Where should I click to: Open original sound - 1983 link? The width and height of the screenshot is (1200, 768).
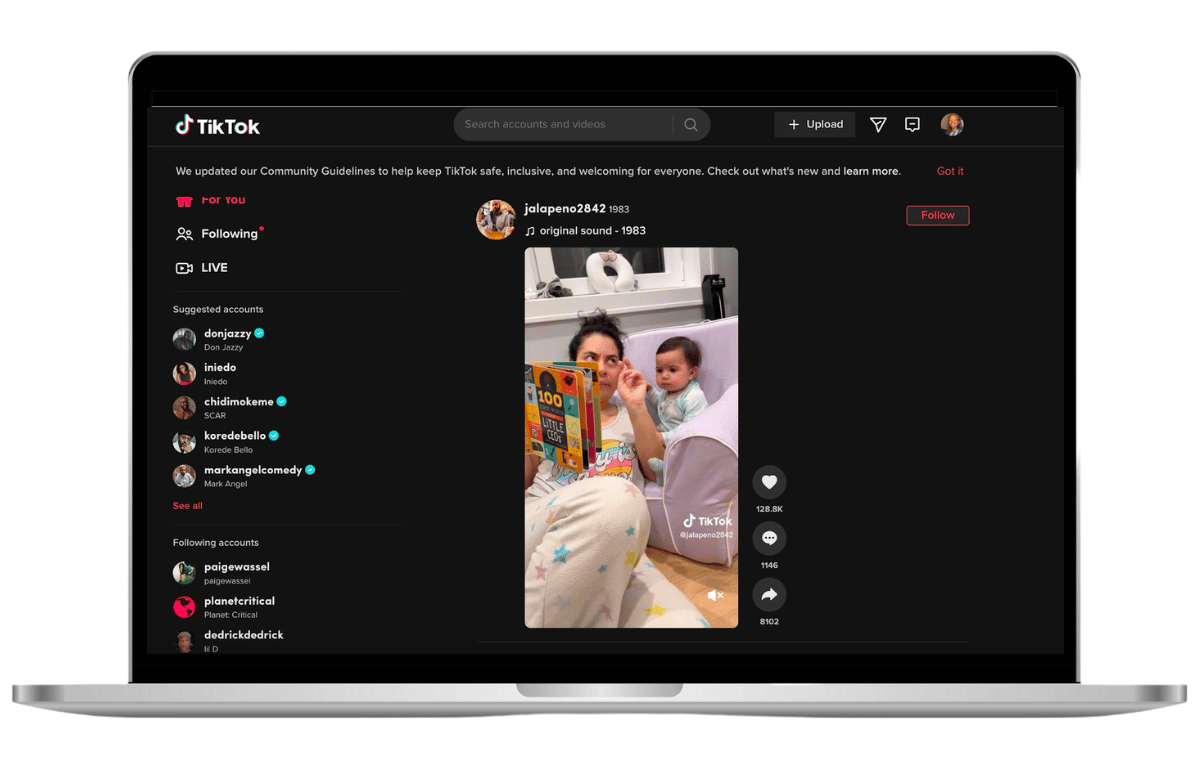point(593,231)
